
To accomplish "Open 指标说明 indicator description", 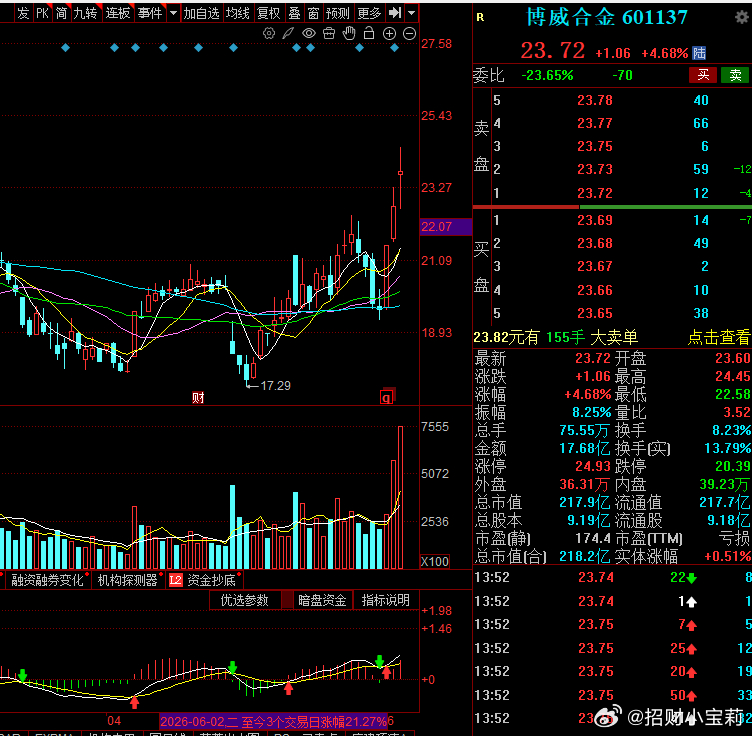I will point(386,600).
